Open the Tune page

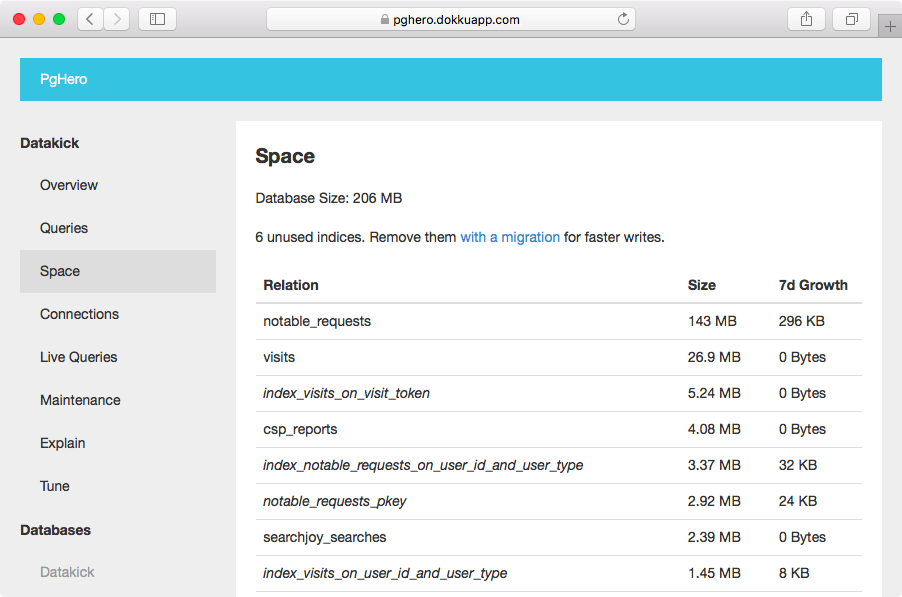pyautogui.click(x=55, y=486)
